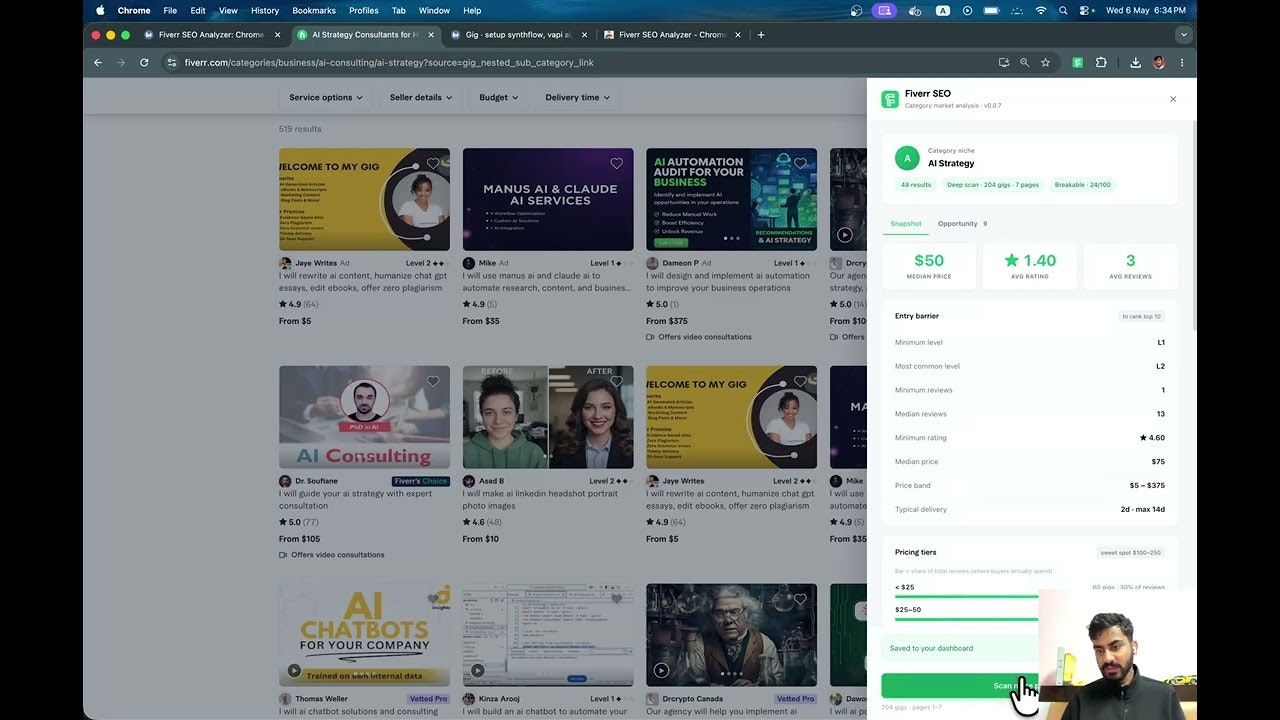Open macOS Spotlight search
The image size is (1280, 720).
coord(1063,10)
